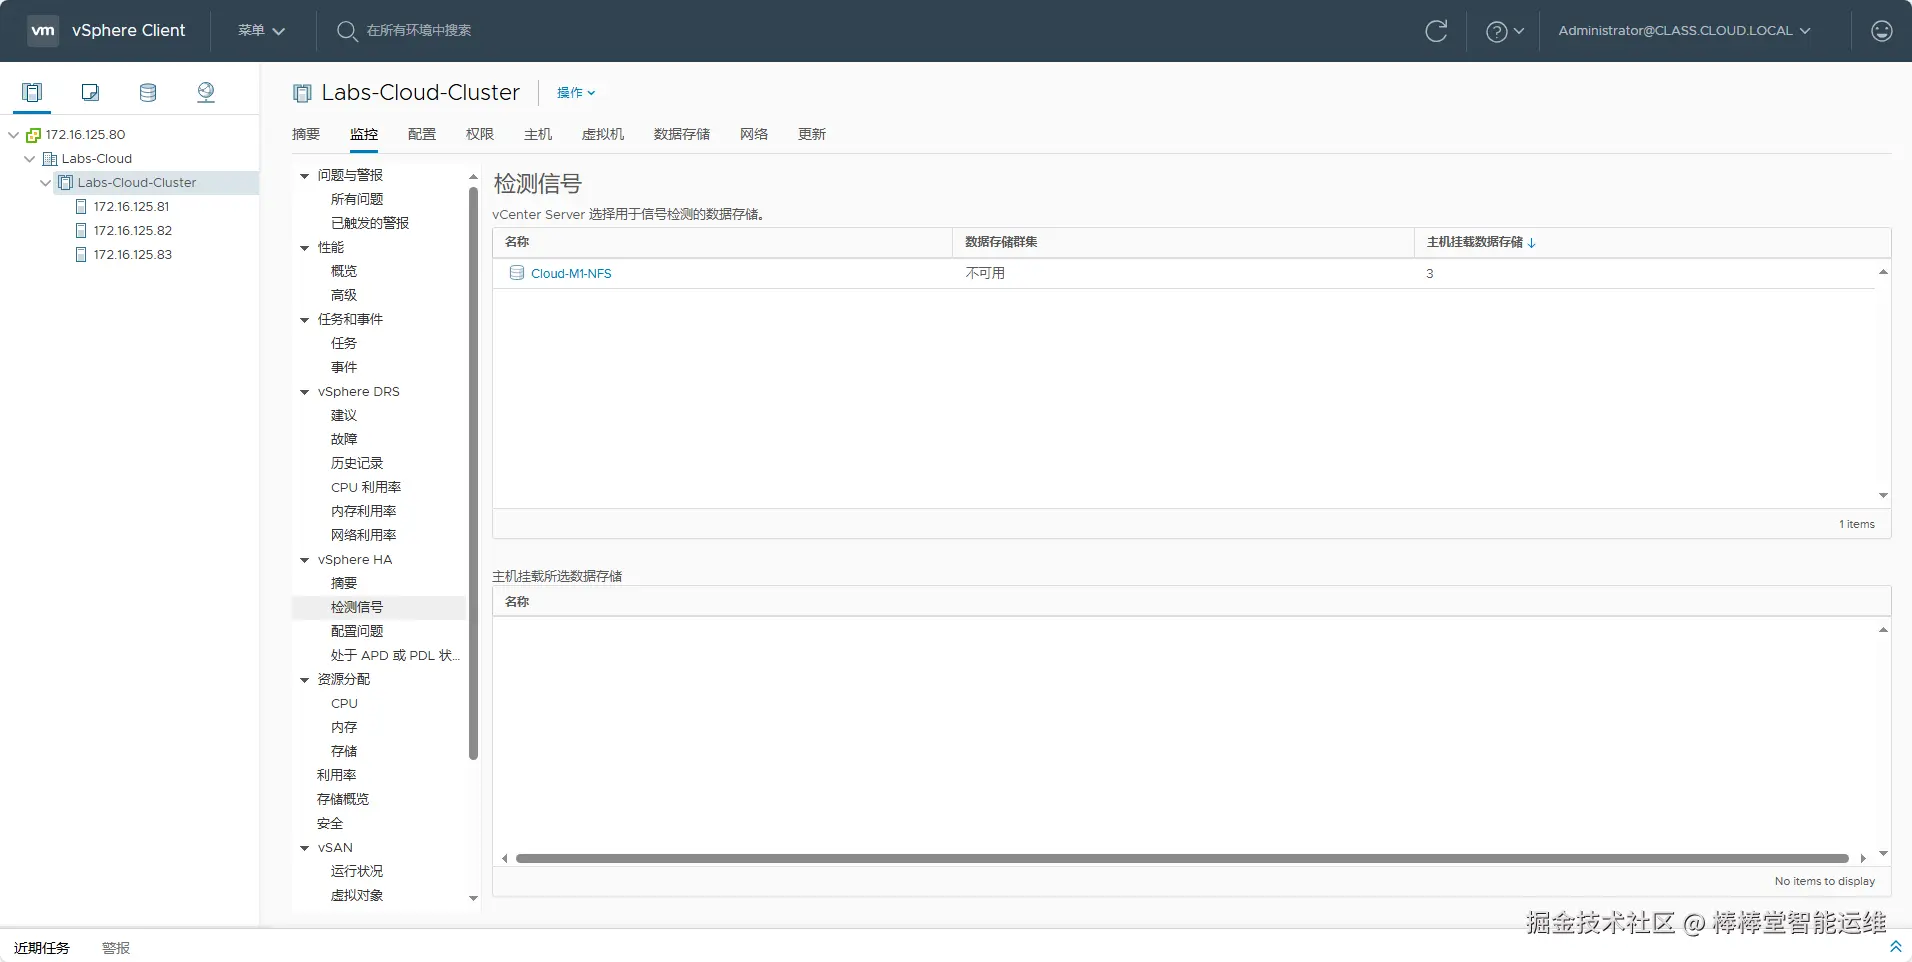Open the VMs and Templates inventory icon
The height and width of the screenshot is (962, 1912).
(x=90, y=93)
